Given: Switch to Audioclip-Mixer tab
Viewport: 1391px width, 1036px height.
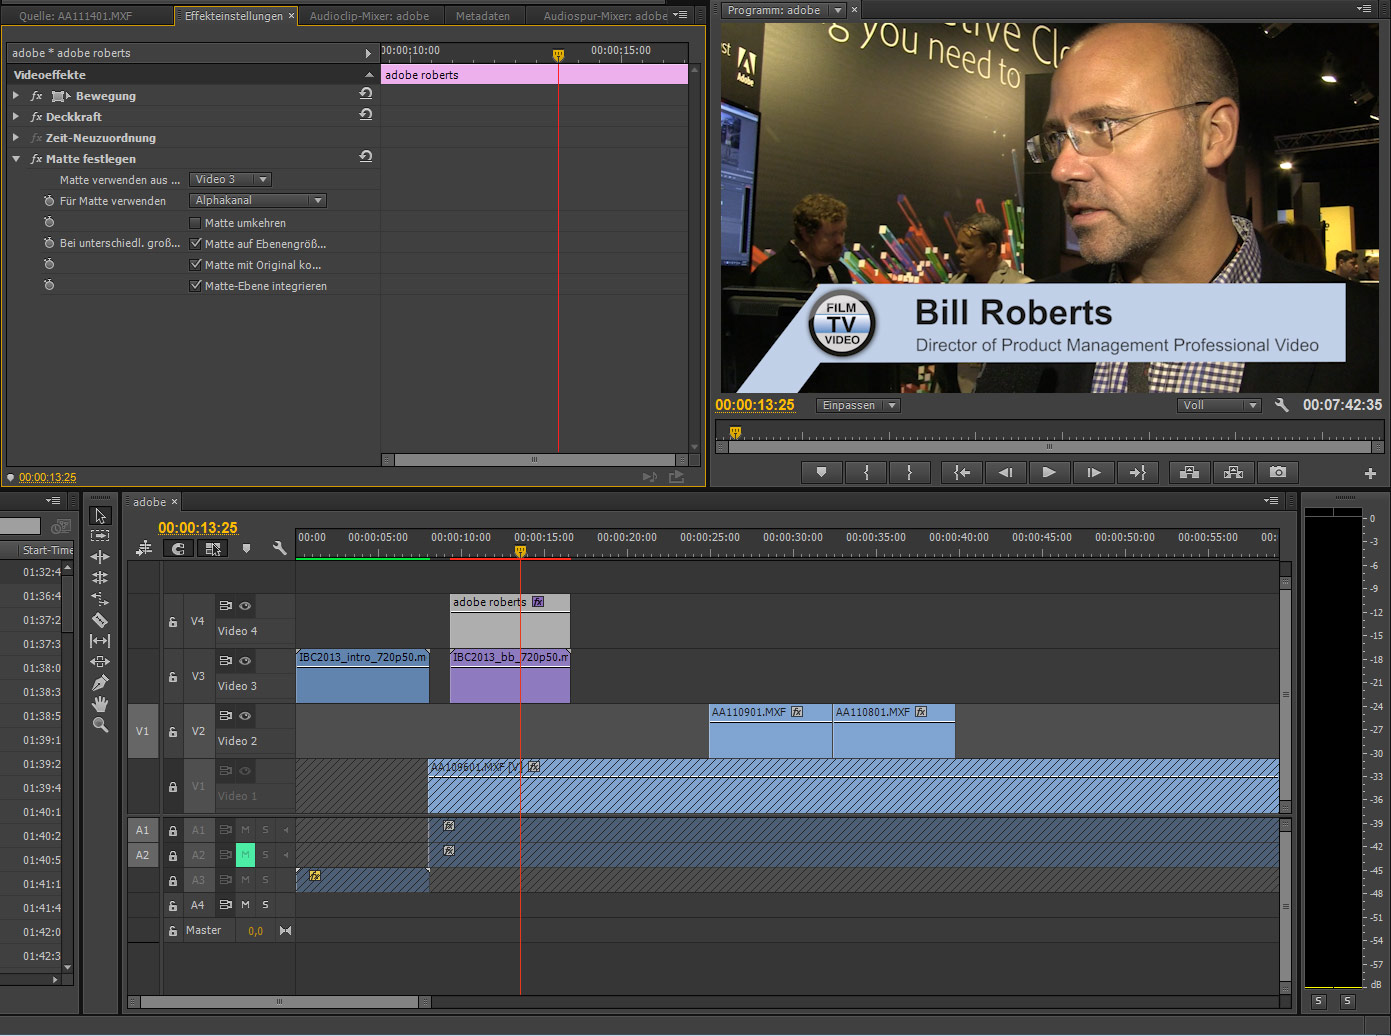Looking at the screenshot, I should [x=369, y=16].
